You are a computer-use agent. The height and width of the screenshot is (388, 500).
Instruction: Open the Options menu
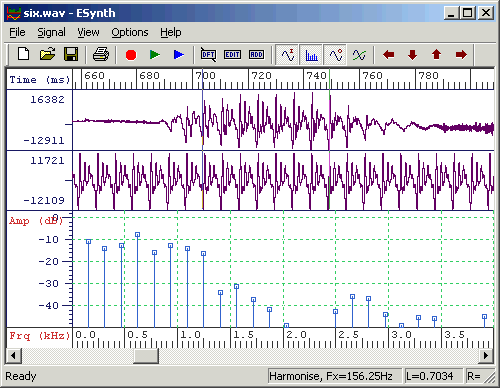pos(130,32)
